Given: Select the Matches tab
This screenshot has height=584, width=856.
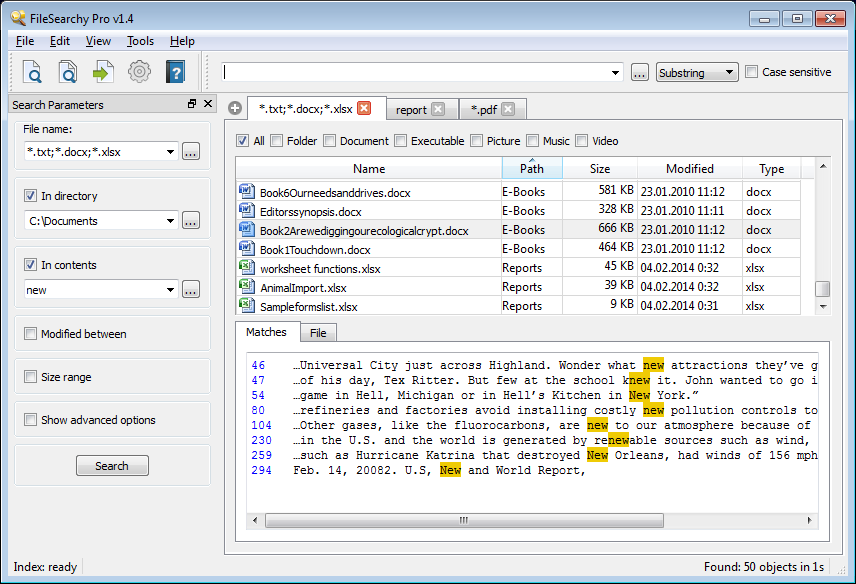Looking at the screenshot, I should 266,331.
